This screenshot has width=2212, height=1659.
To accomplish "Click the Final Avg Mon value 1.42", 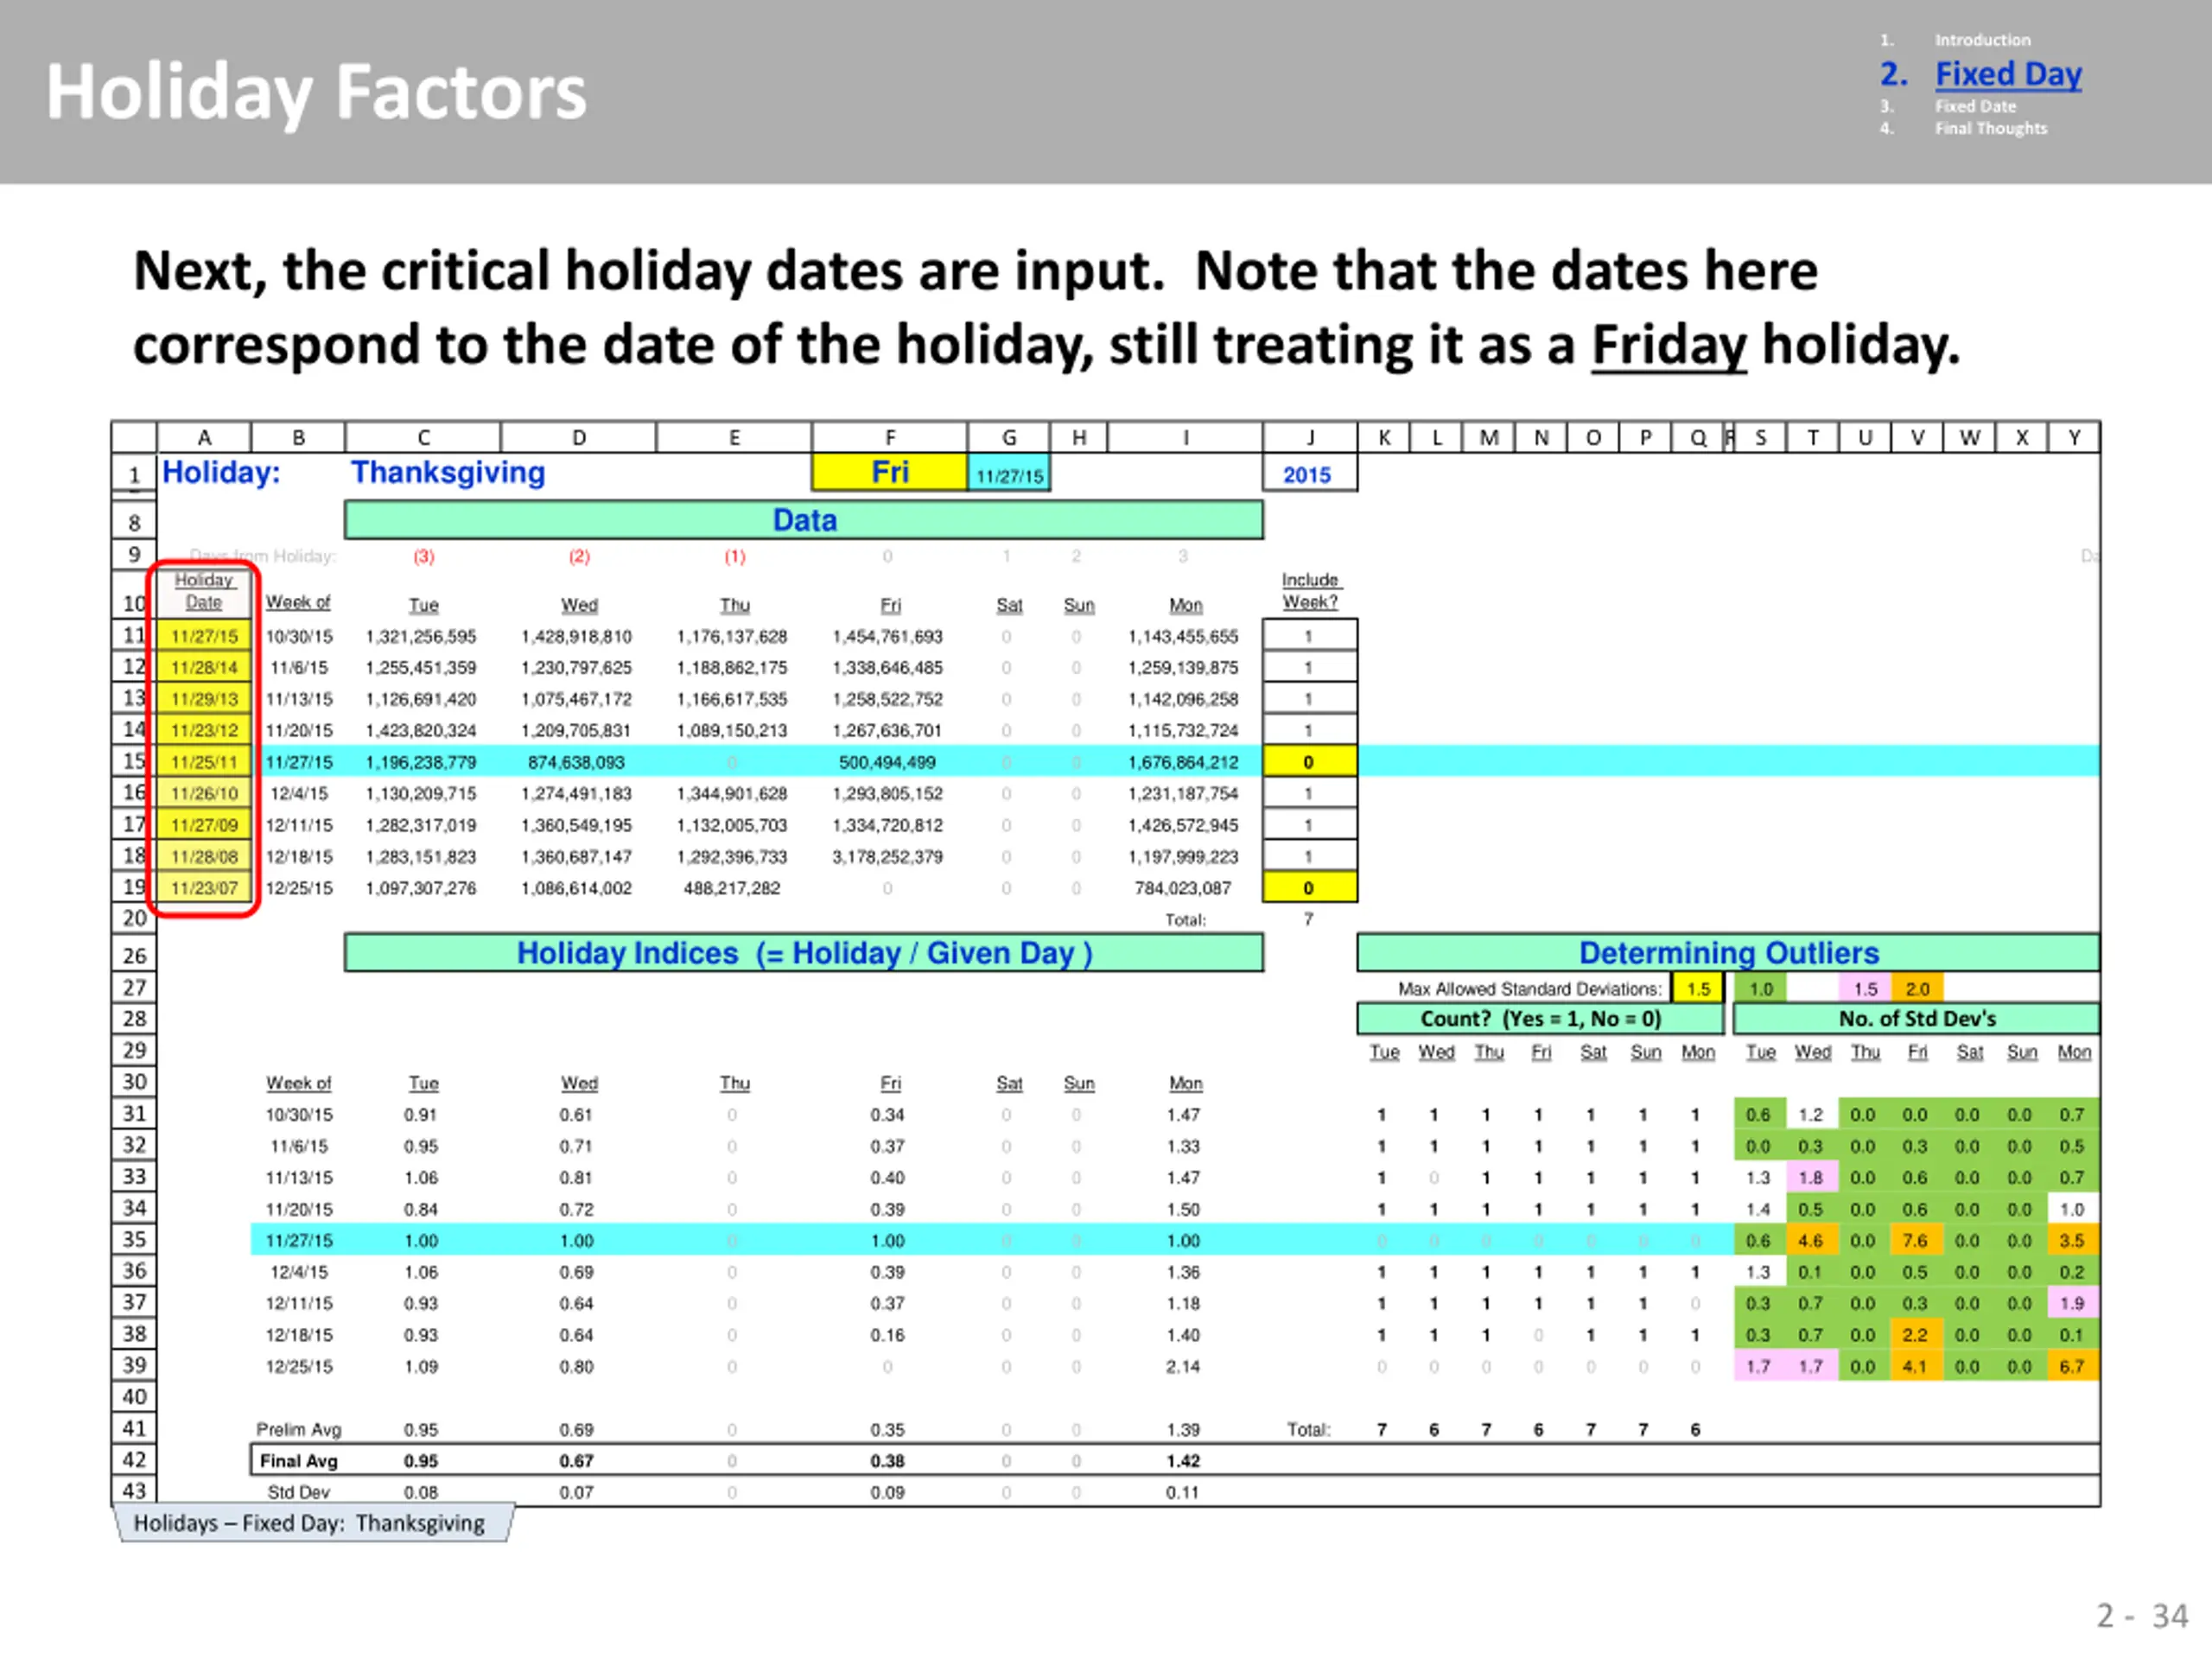I will tap(1183, 1460).
